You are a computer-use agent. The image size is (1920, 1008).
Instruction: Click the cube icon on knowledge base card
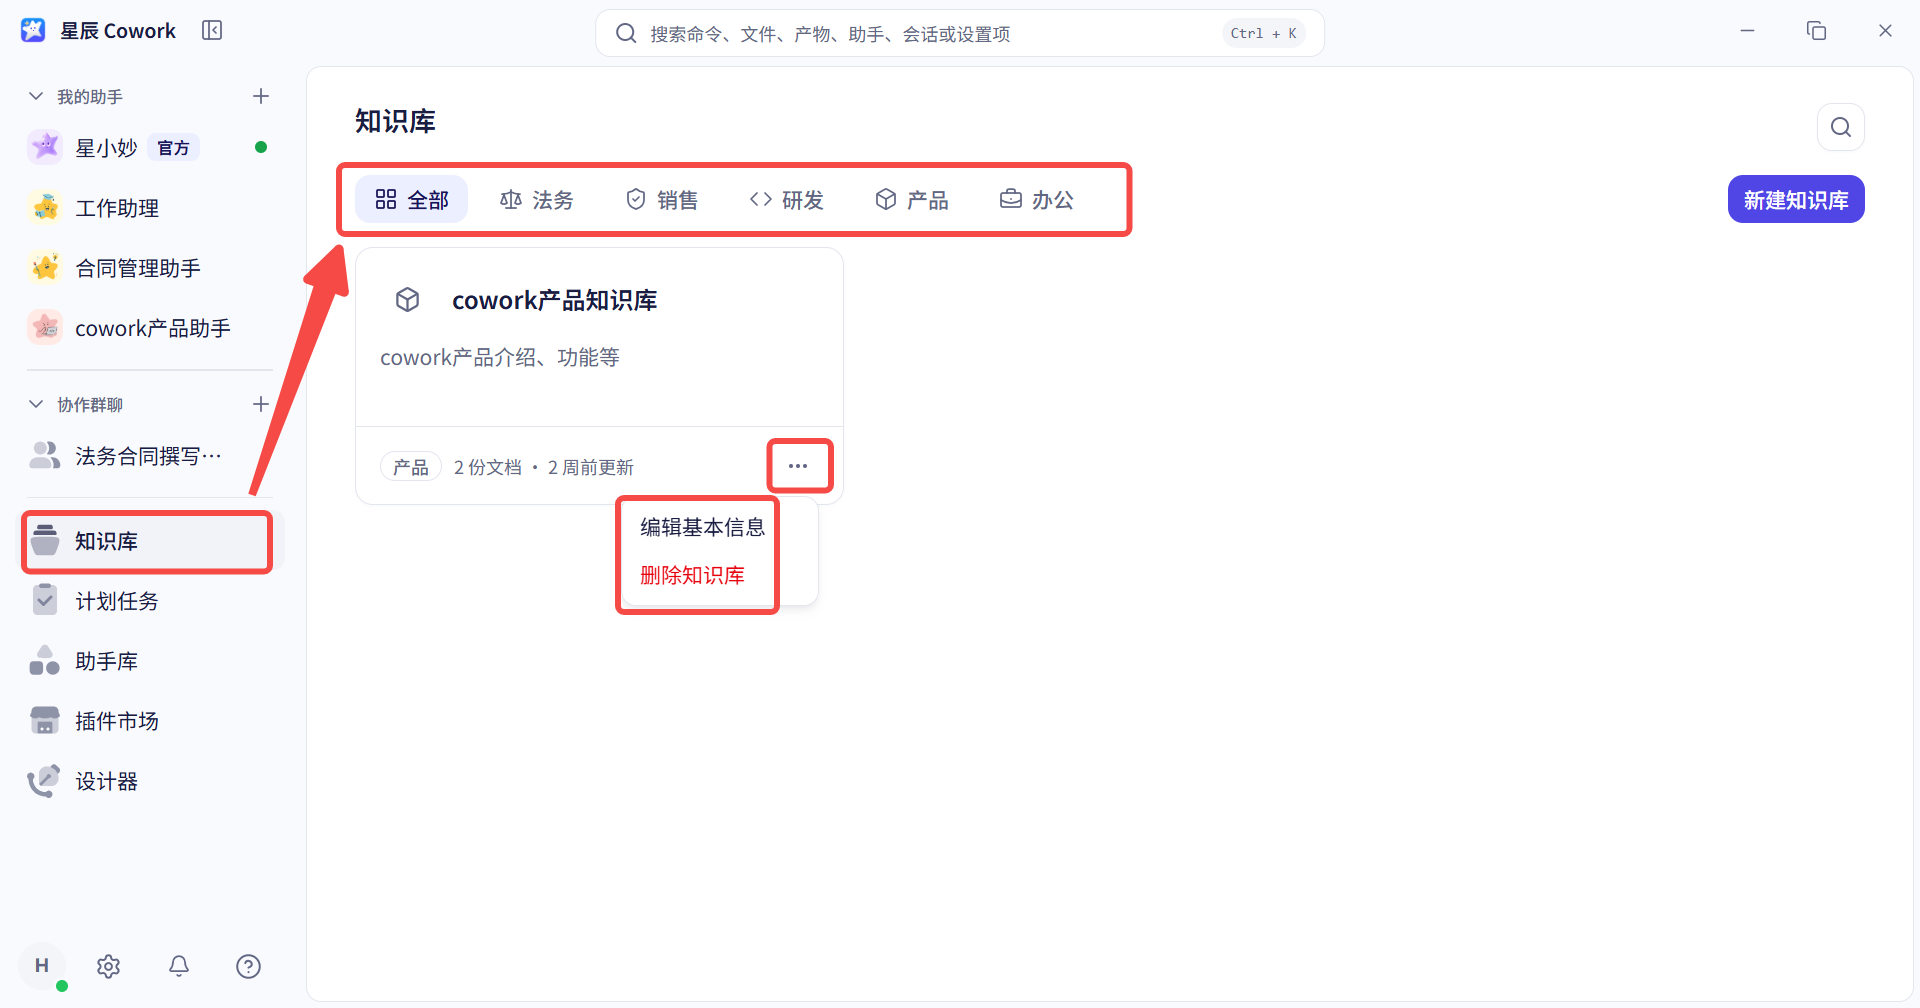click(408, 300)
